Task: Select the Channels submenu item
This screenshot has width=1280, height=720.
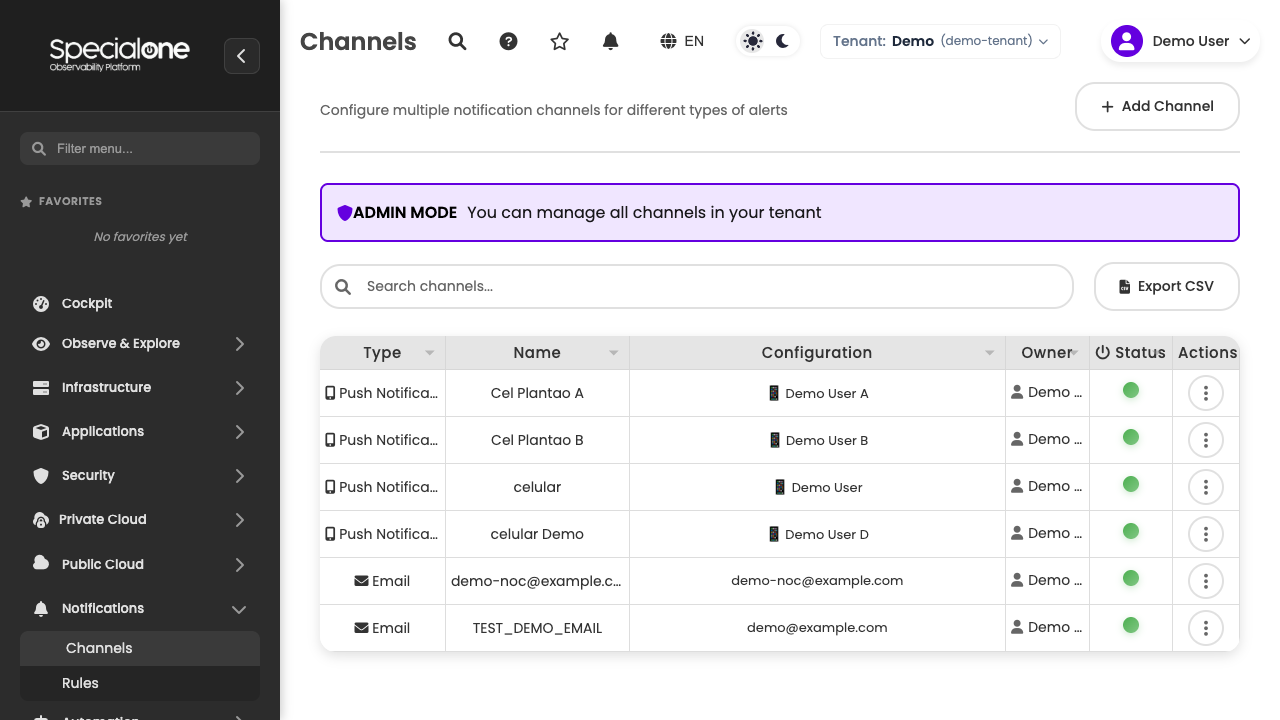Action: pyautogui.click(x=140, y=648)
